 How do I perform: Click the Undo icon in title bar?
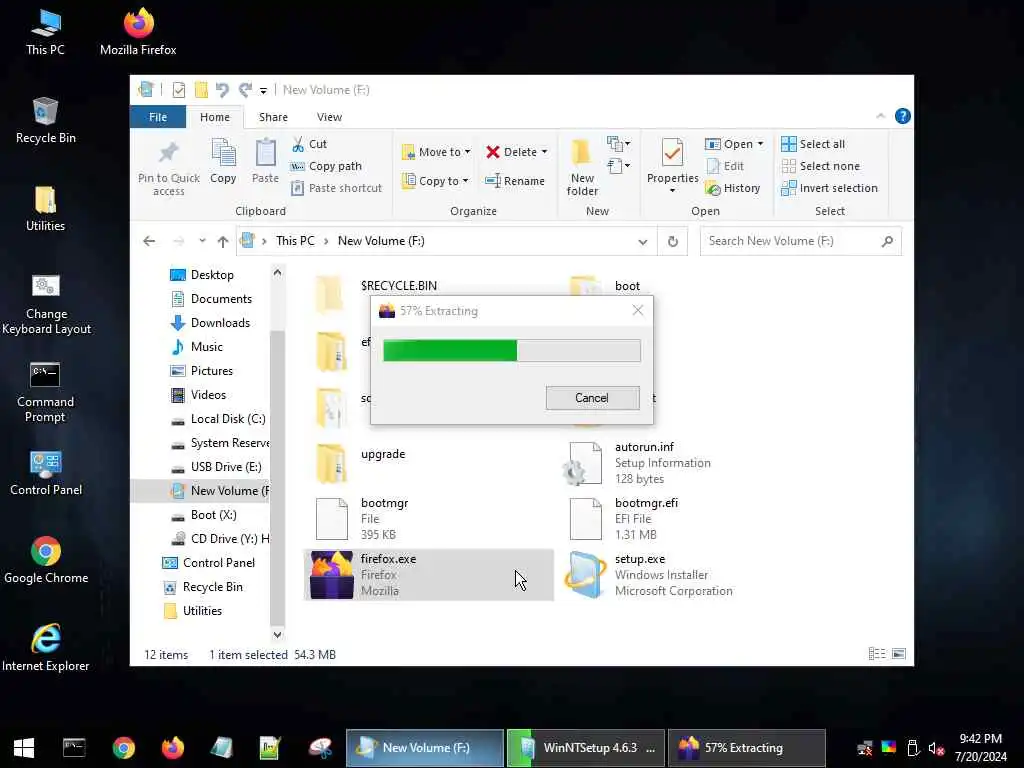(222, 90)
